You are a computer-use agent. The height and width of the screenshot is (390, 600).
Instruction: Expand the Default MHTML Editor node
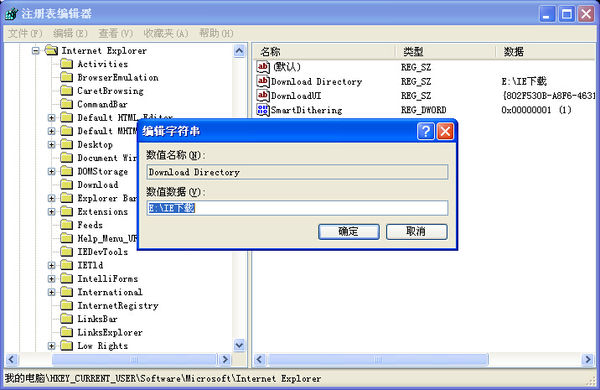tap(51, 131)
